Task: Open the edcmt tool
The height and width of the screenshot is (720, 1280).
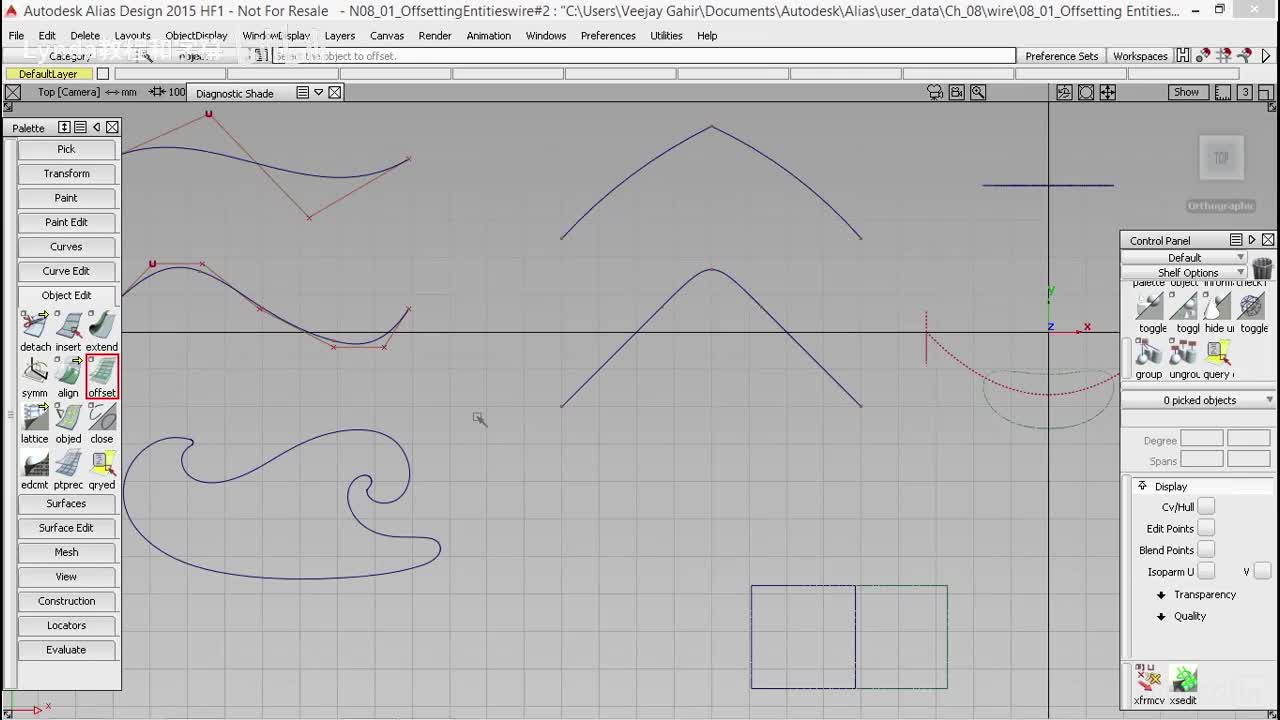Action: click(35, 463)
